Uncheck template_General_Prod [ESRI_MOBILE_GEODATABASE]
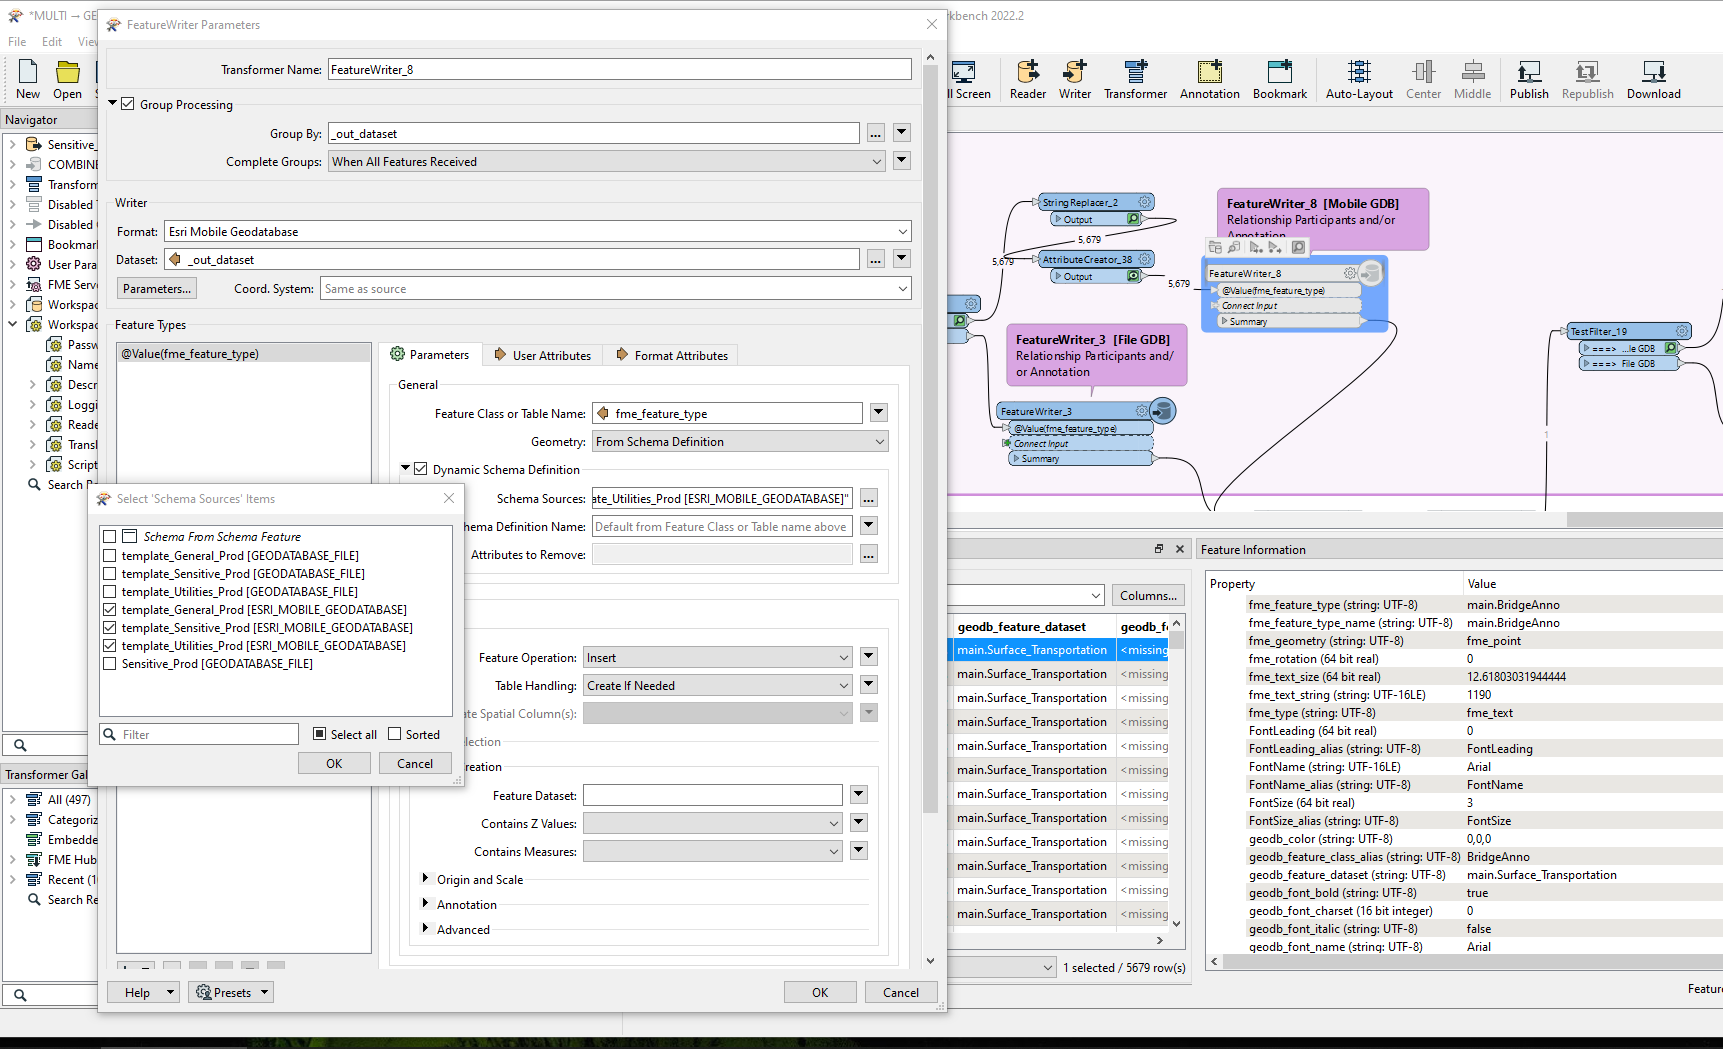 110,609
